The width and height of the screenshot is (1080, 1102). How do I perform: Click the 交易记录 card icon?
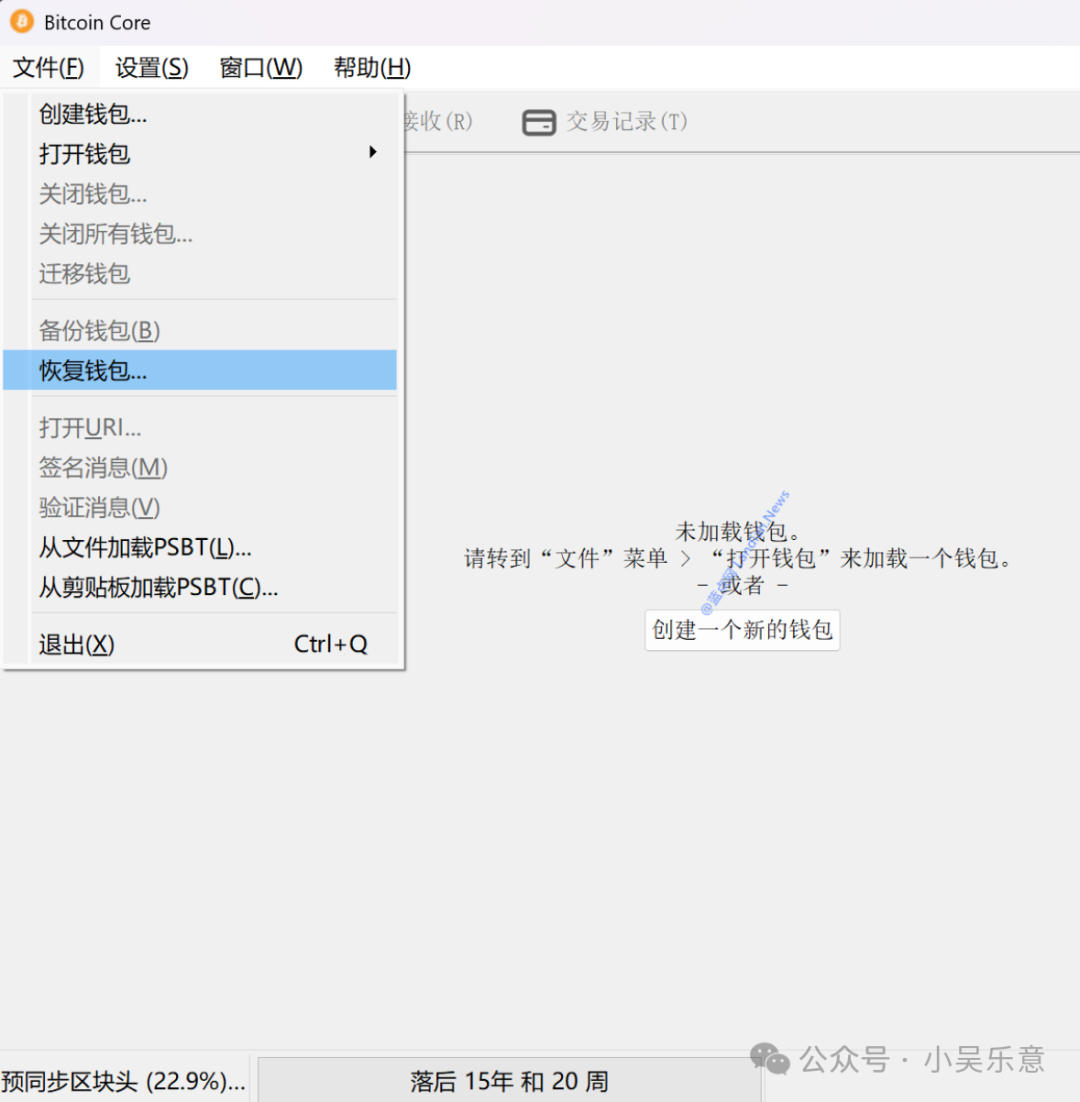[x=539, y=122]
